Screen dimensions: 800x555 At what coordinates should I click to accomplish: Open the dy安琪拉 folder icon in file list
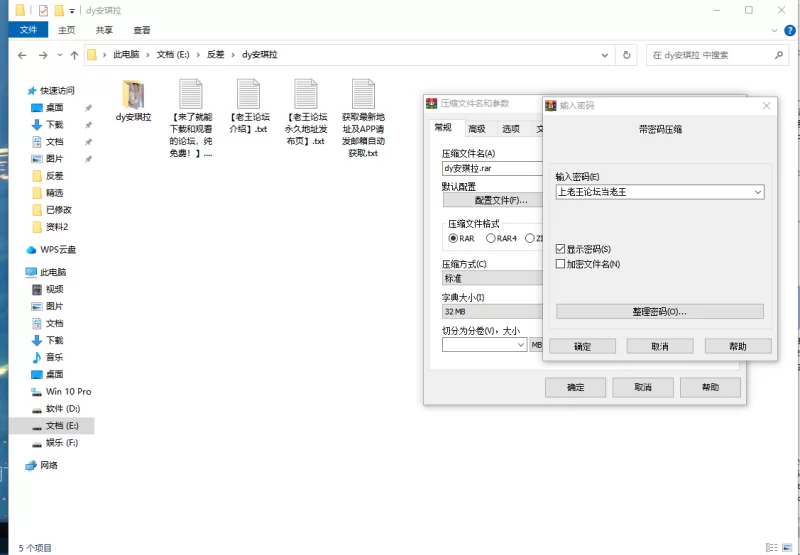coord(133,94)
